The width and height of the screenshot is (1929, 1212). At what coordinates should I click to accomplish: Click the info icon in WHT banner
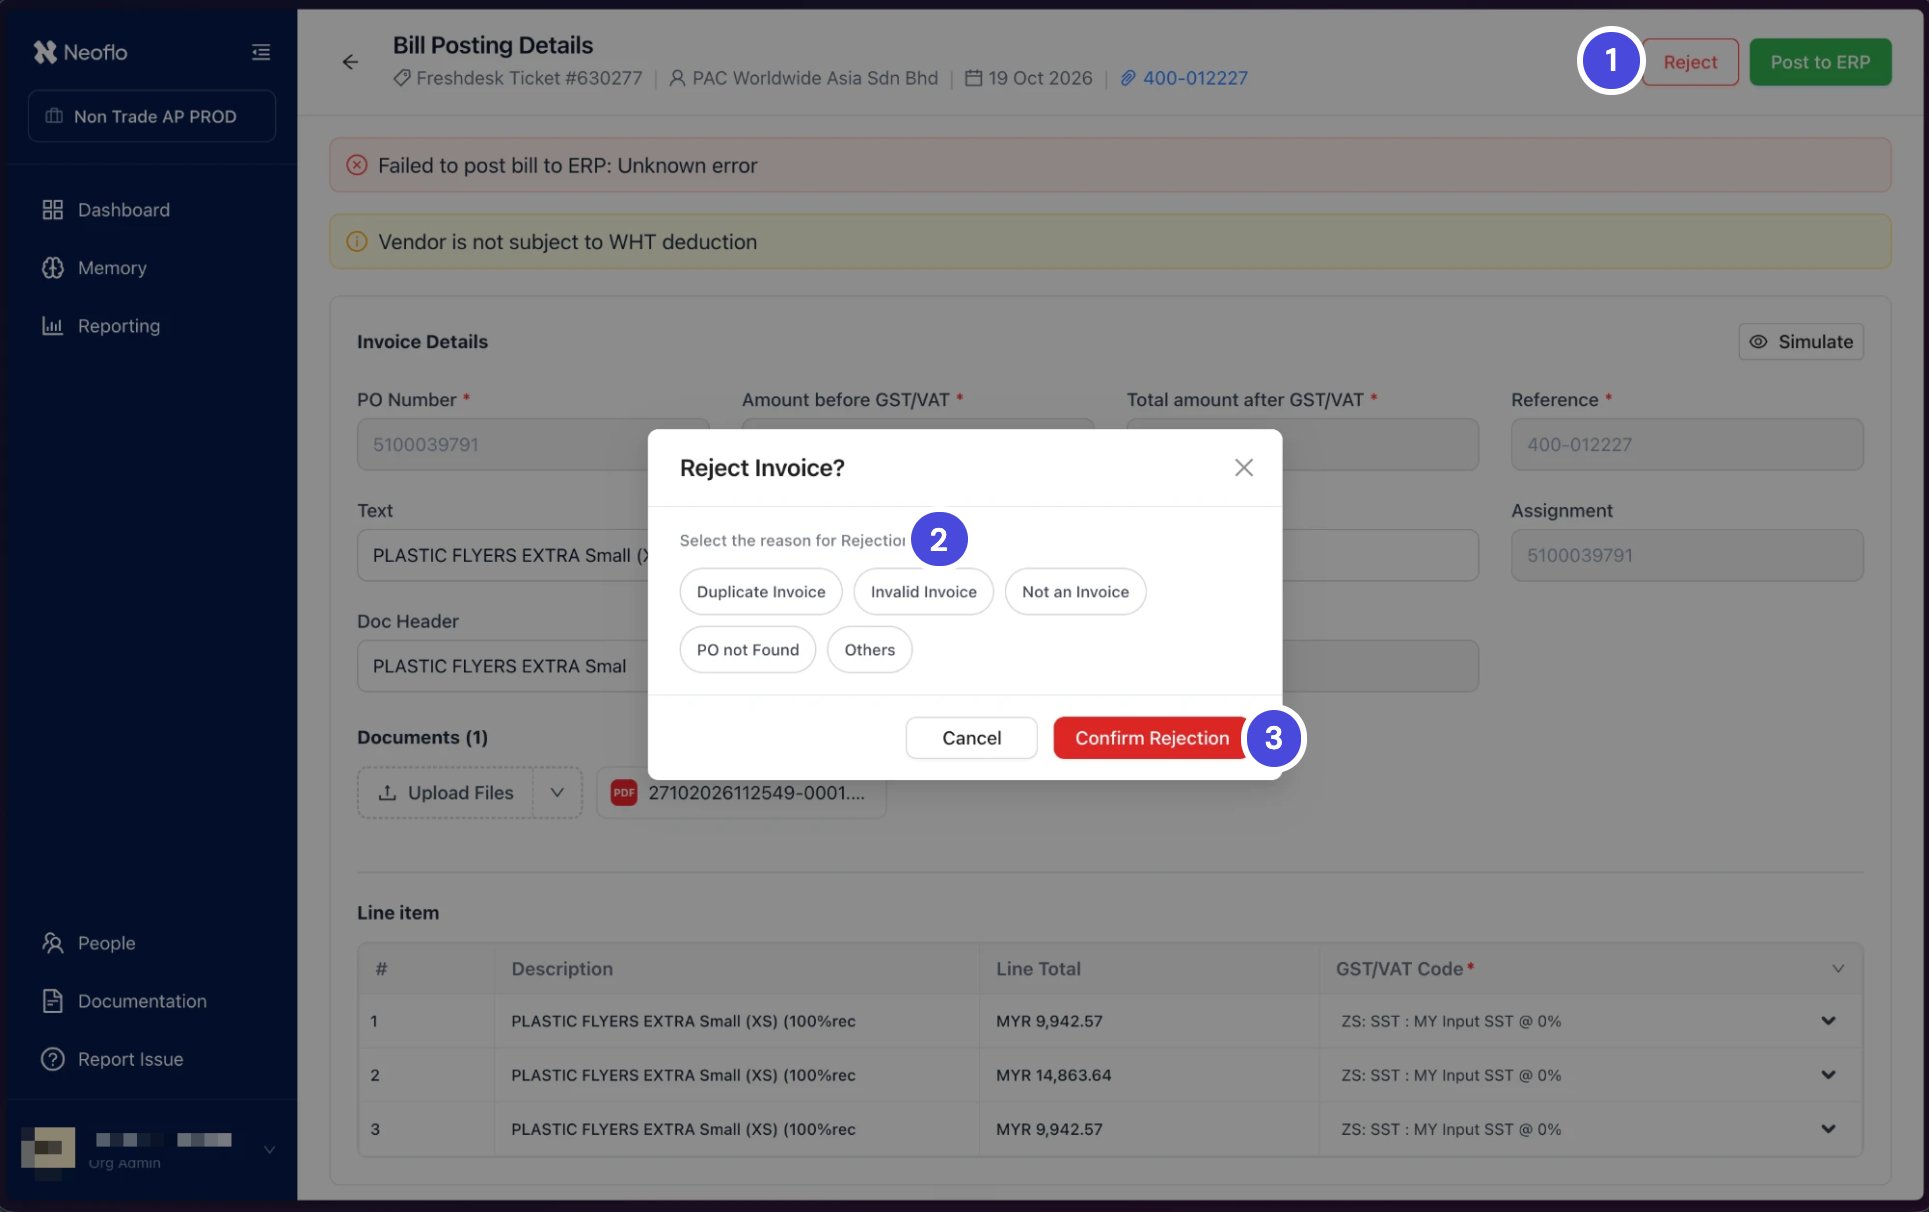(x=357, y=242)
